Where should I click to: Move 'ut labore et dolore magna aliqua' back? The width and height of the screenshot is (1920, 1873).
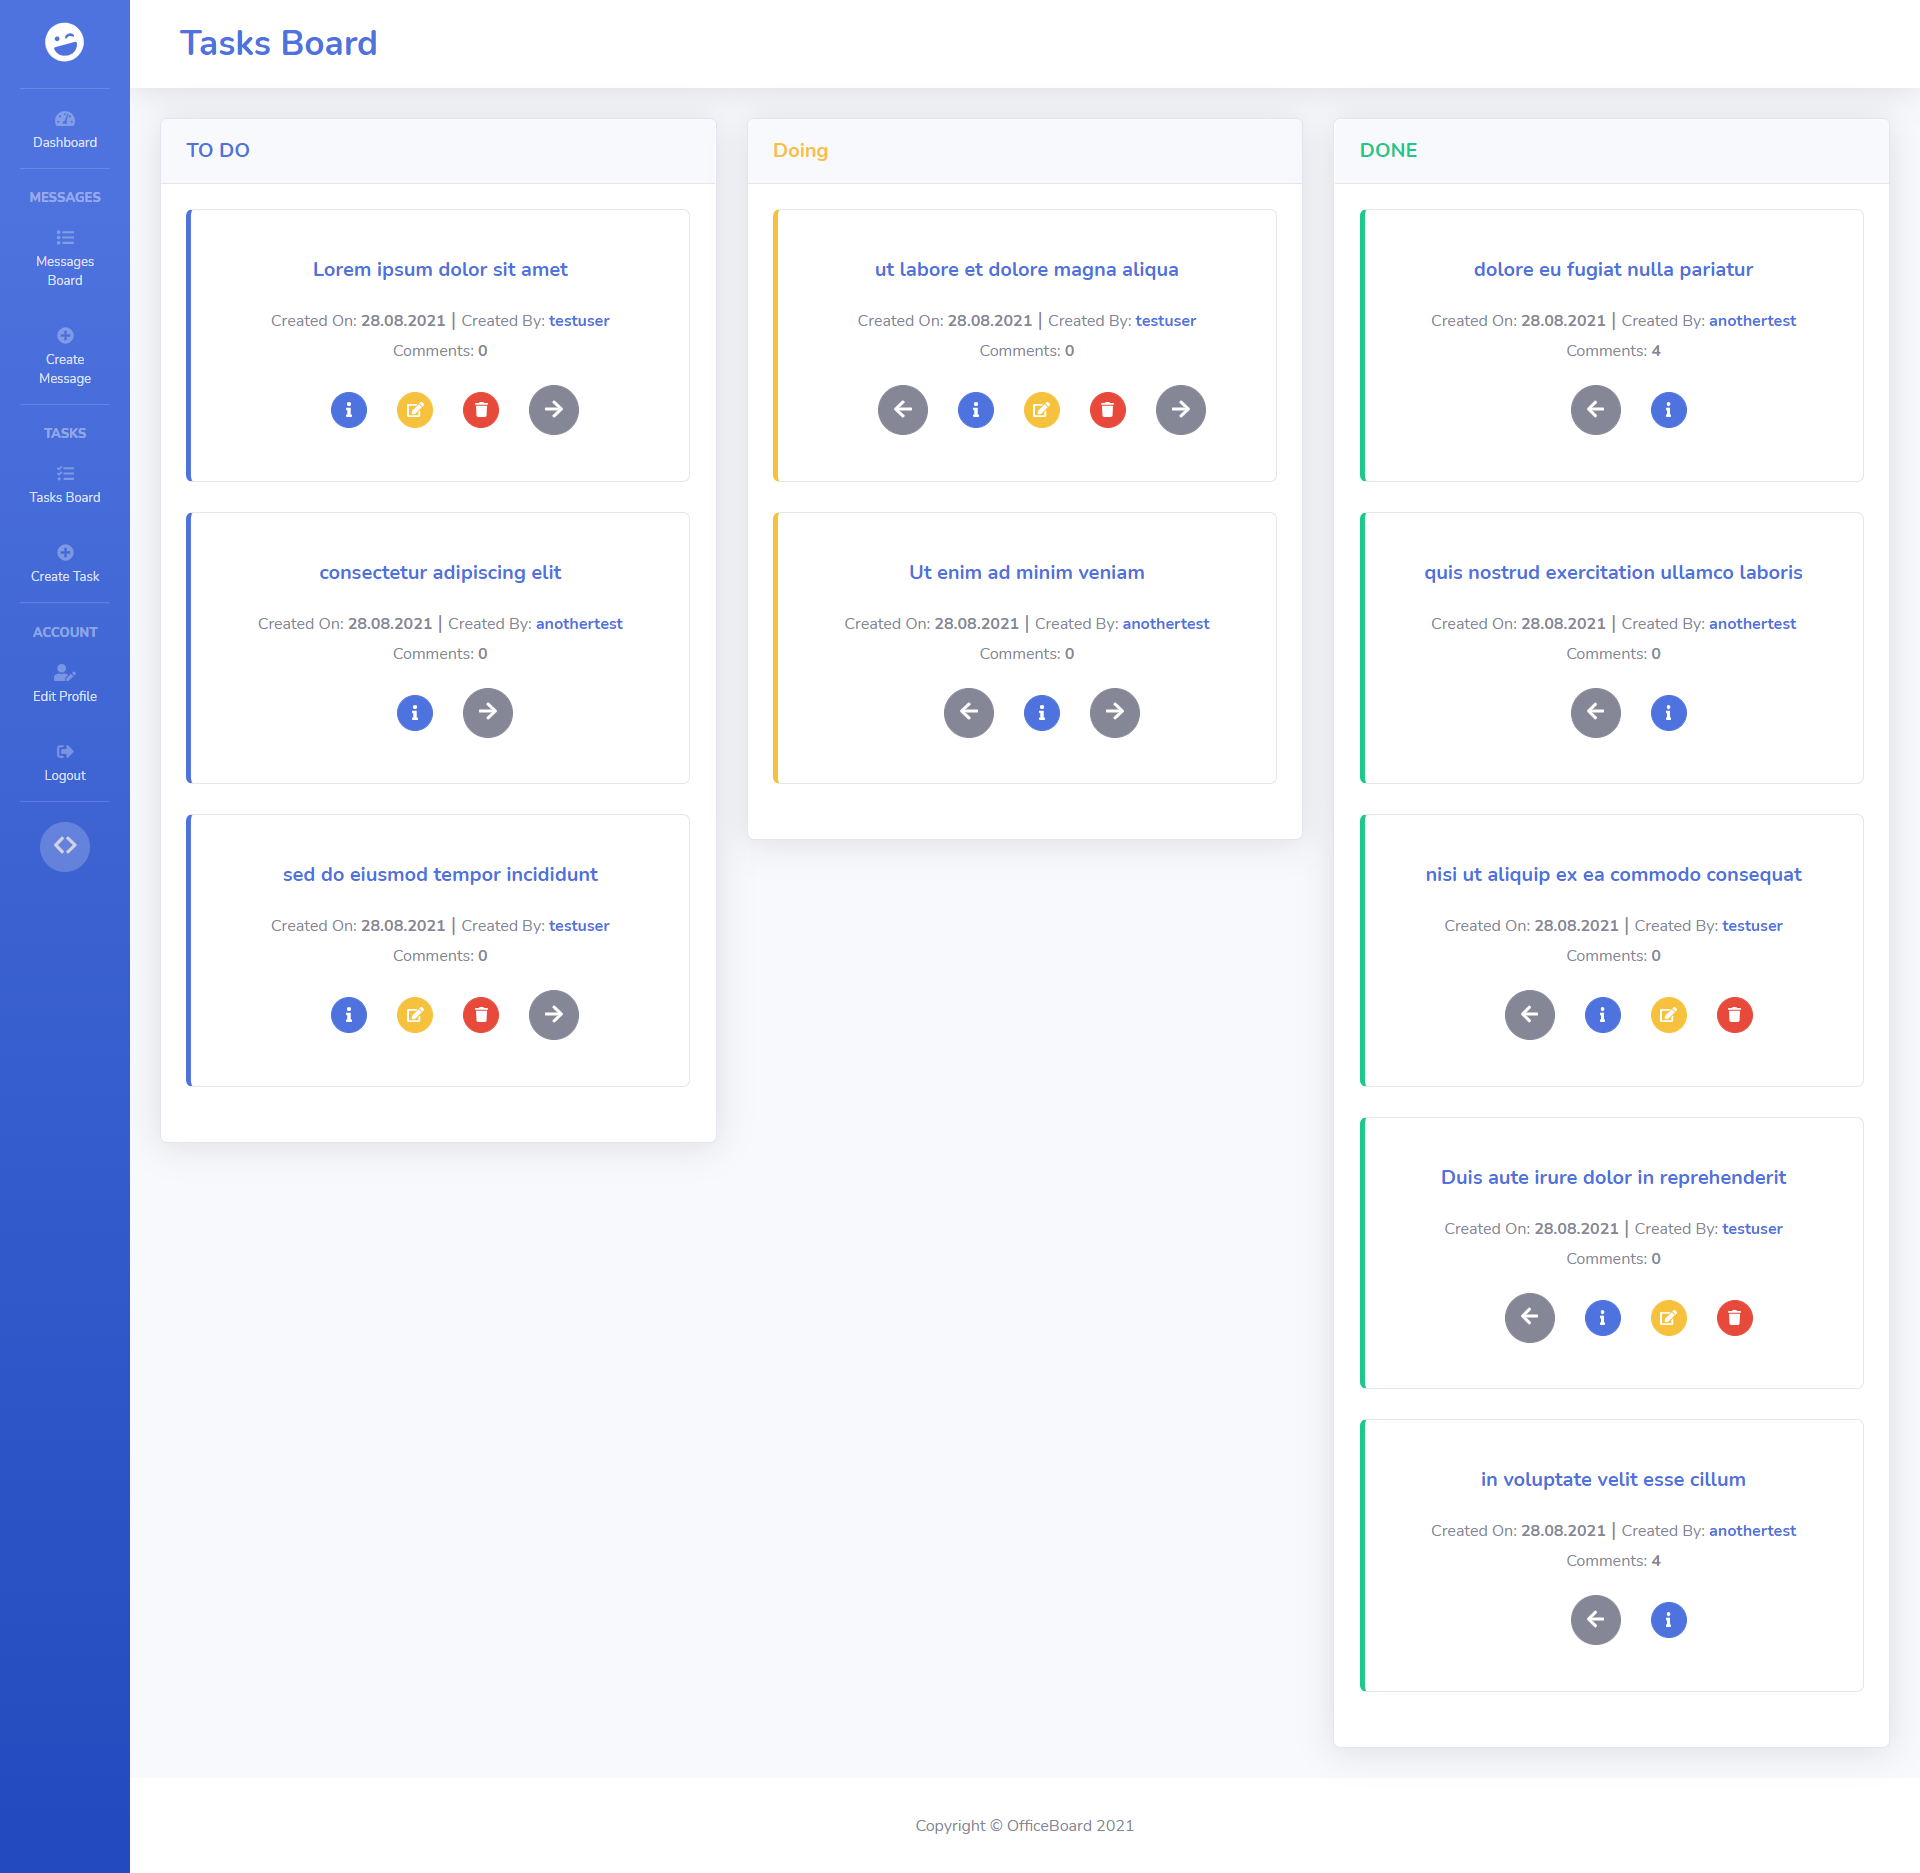pyautogui.click(x=902, y=410)
